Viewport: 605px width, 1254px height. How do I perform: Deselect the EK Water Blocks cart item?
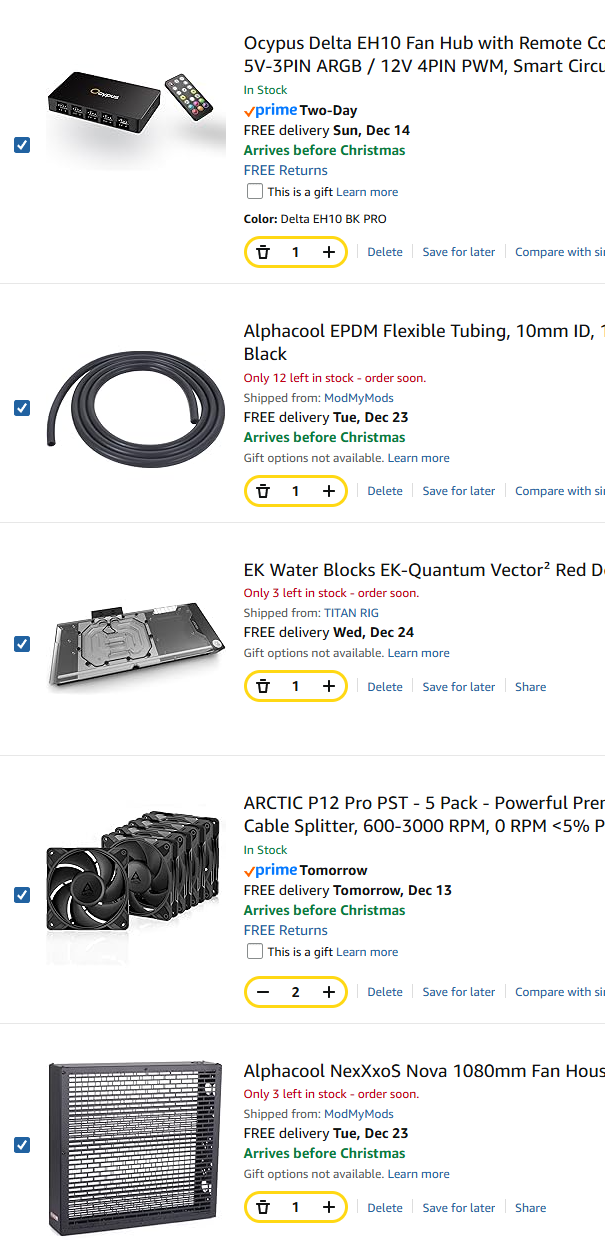coord(22,644)
